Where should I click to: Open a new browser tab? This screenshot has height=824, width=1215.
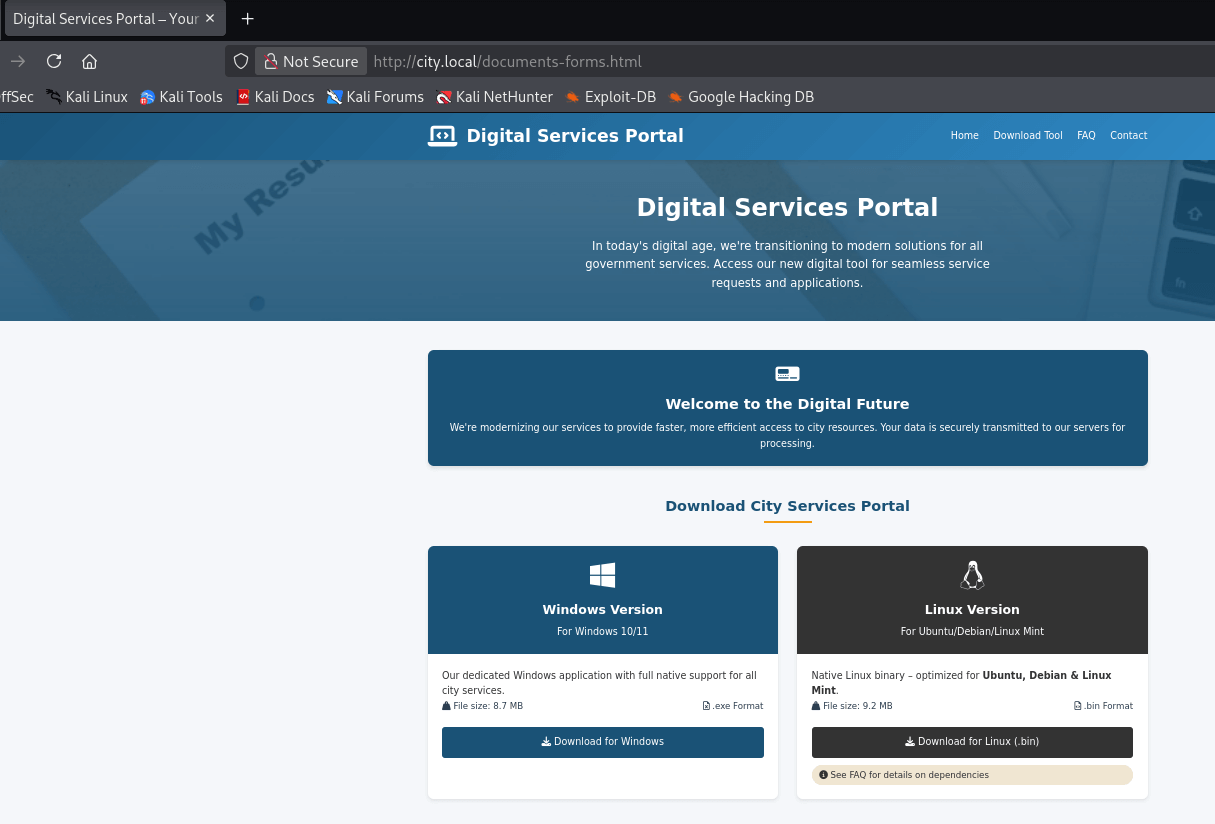248,19
